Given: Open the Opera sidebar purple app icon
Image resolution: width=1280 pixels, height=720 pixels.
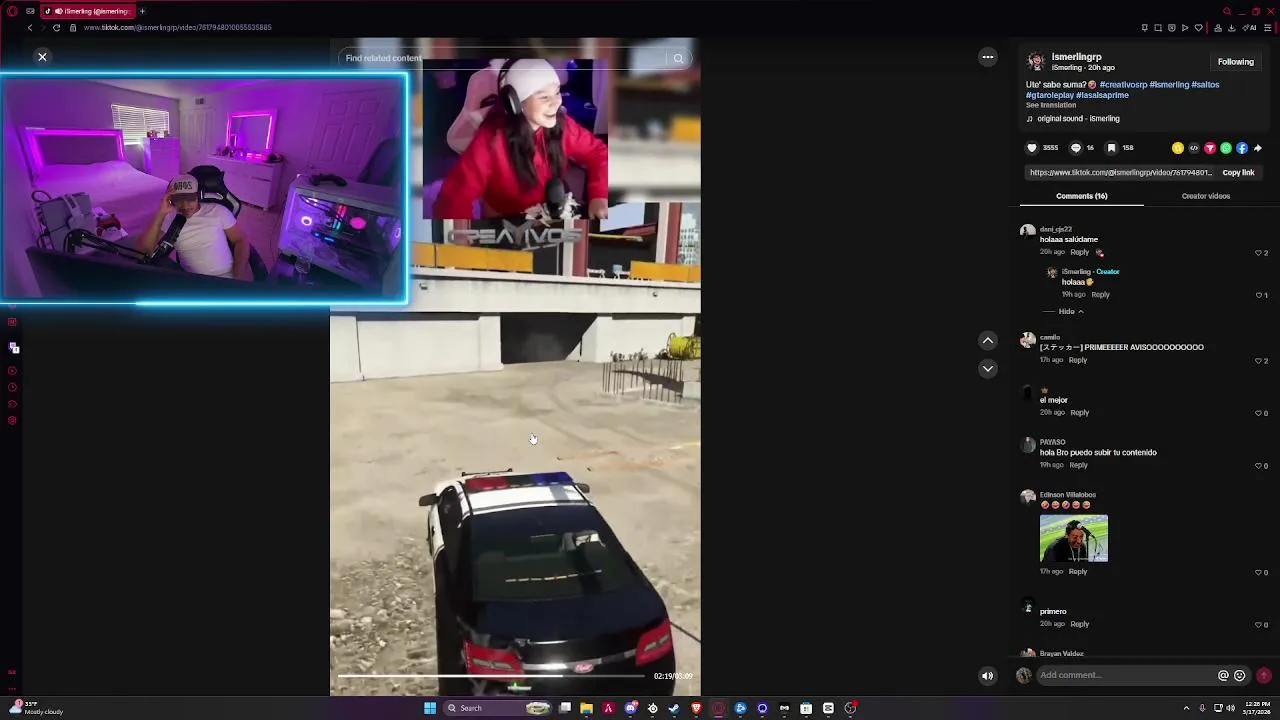Looking at the screenshot, I should point(14,348).
